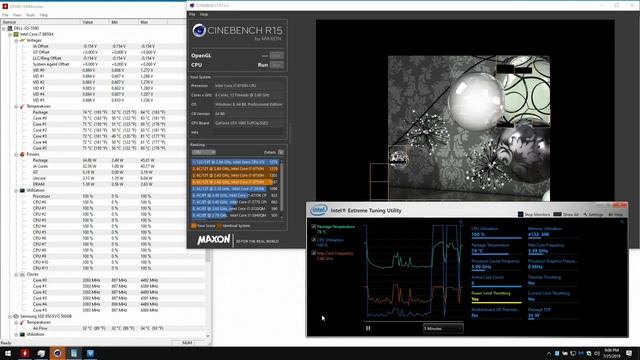This screenshot has height=360, width=640.
Task: Click the Min column header in HWMonitor
Action: (124, 22)
